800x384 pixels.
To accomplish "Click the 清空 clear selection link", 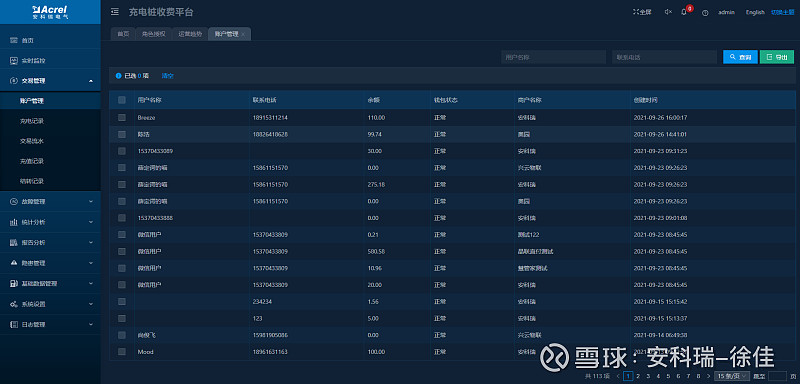I will click(167, 76).
